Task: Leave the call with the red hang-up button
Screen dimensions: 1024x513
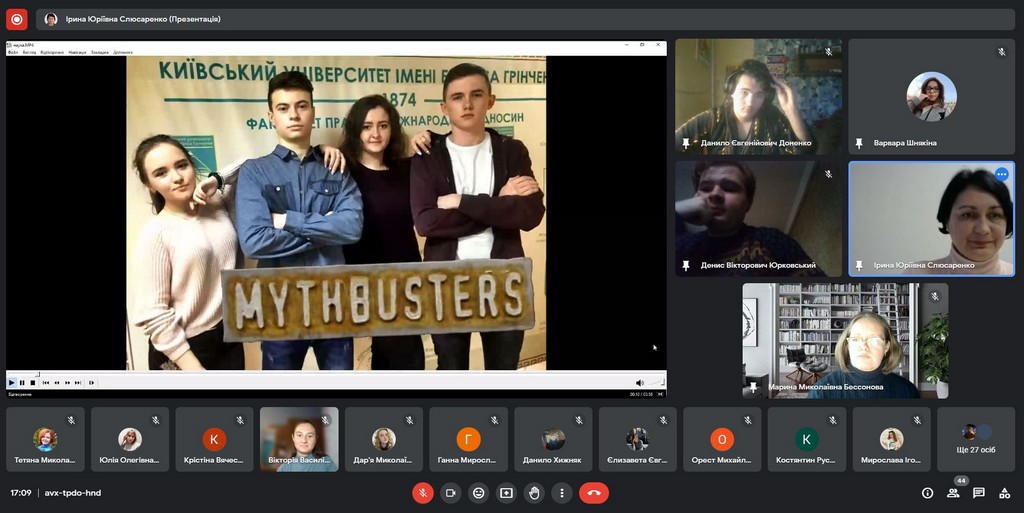Action: click(x=594, y=493)
